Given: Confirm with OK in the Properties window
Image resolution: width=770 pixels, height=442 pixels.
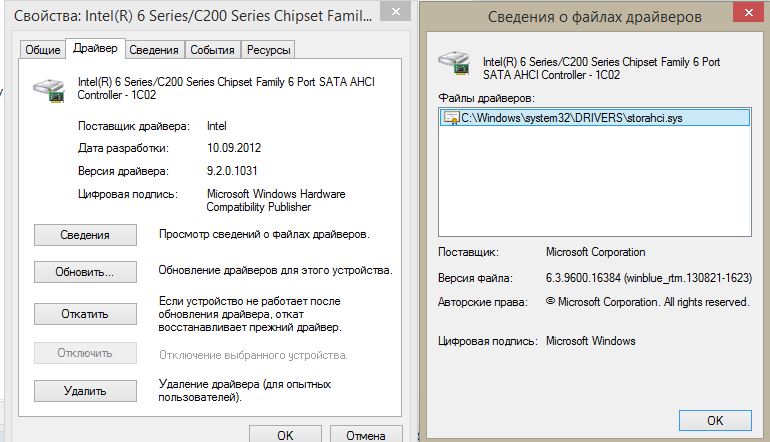Looking at the screenshot, I should 285,435.
